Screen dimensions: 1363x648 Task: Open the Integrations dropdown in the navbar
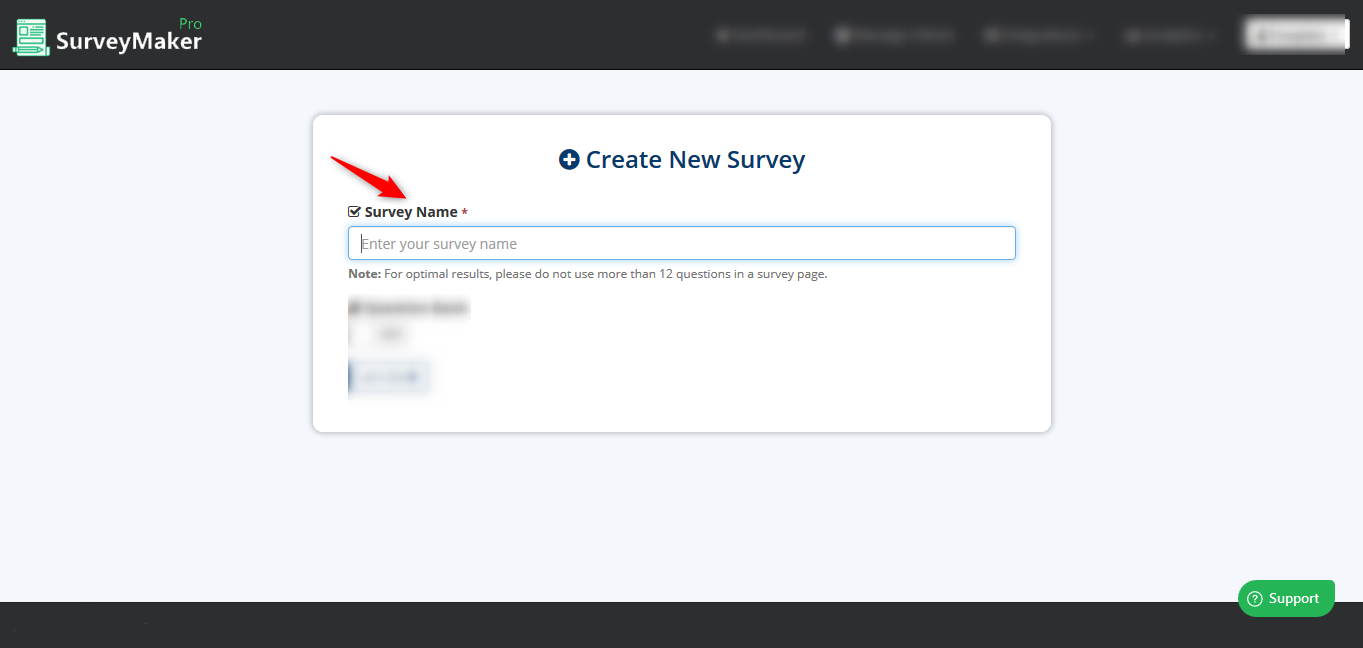coord(1038,34)
